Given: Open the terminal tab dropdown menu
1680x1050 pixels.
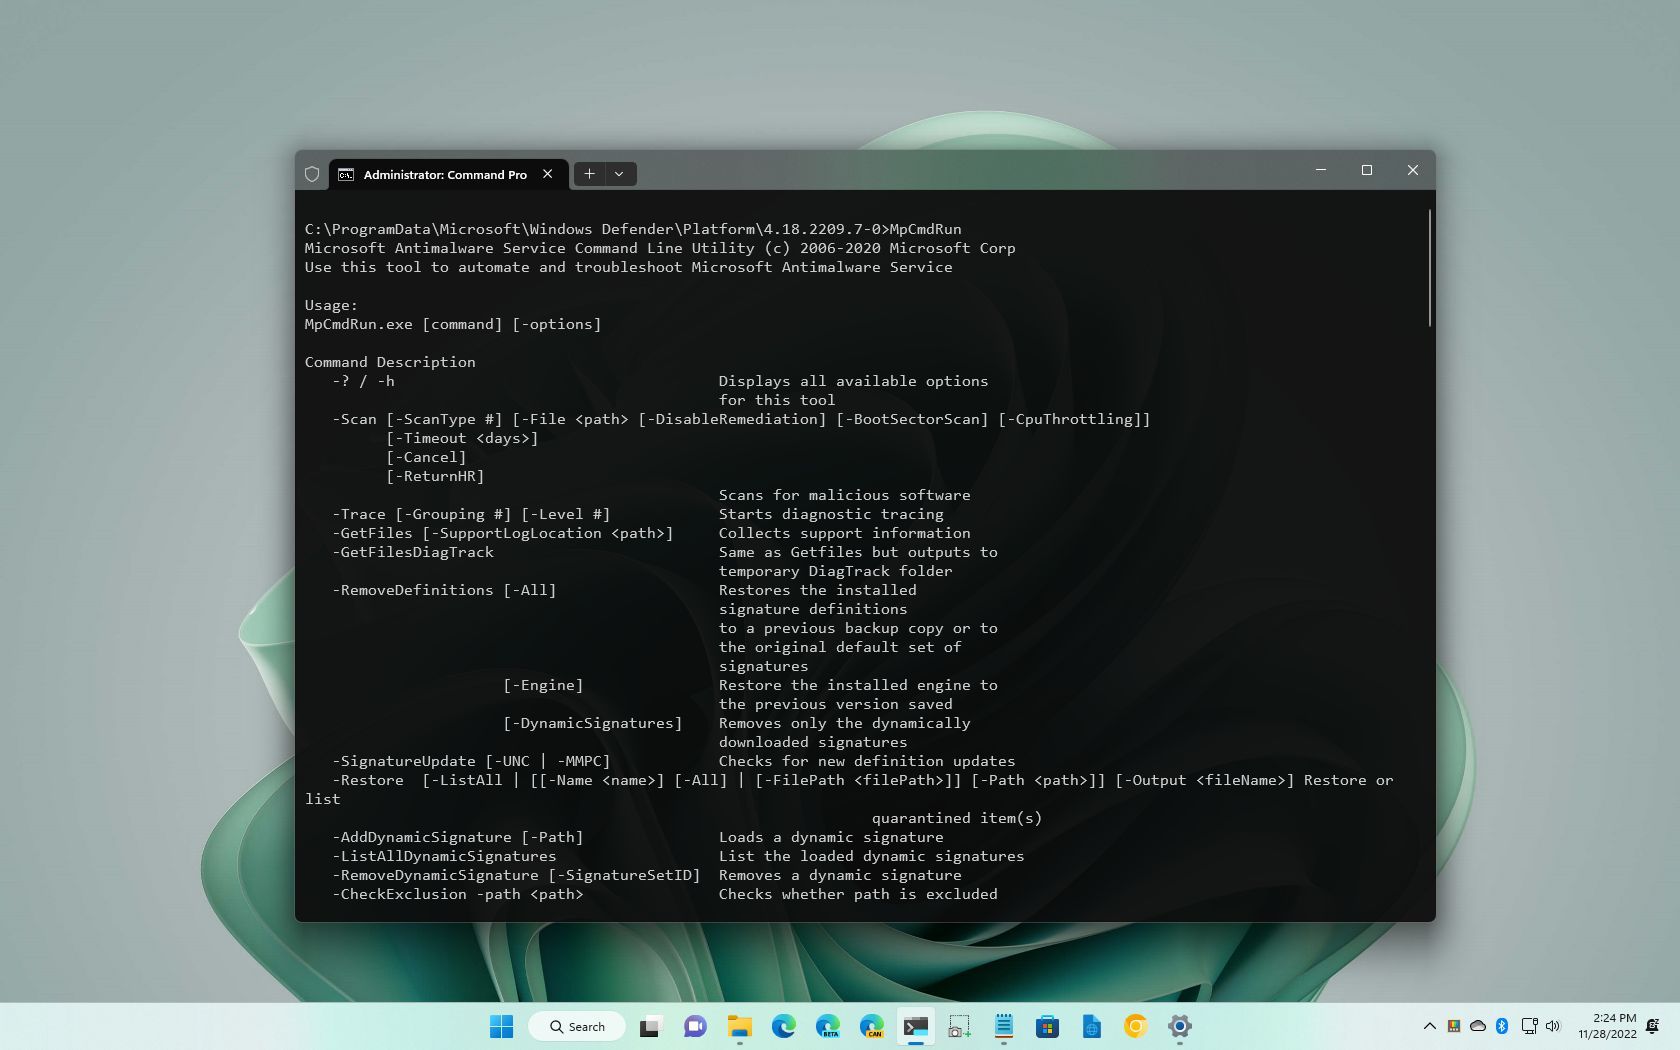Looking at the screenshot, I should [620, 174].
